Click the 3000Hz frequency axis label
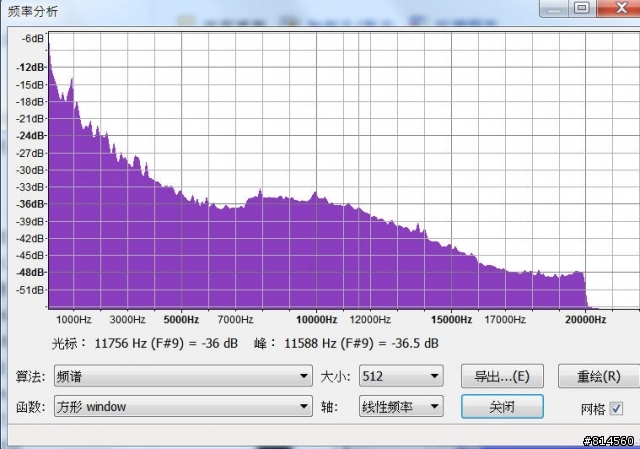Screen dimensions: 640x449 pyautogui.click(x=127, y=319)
